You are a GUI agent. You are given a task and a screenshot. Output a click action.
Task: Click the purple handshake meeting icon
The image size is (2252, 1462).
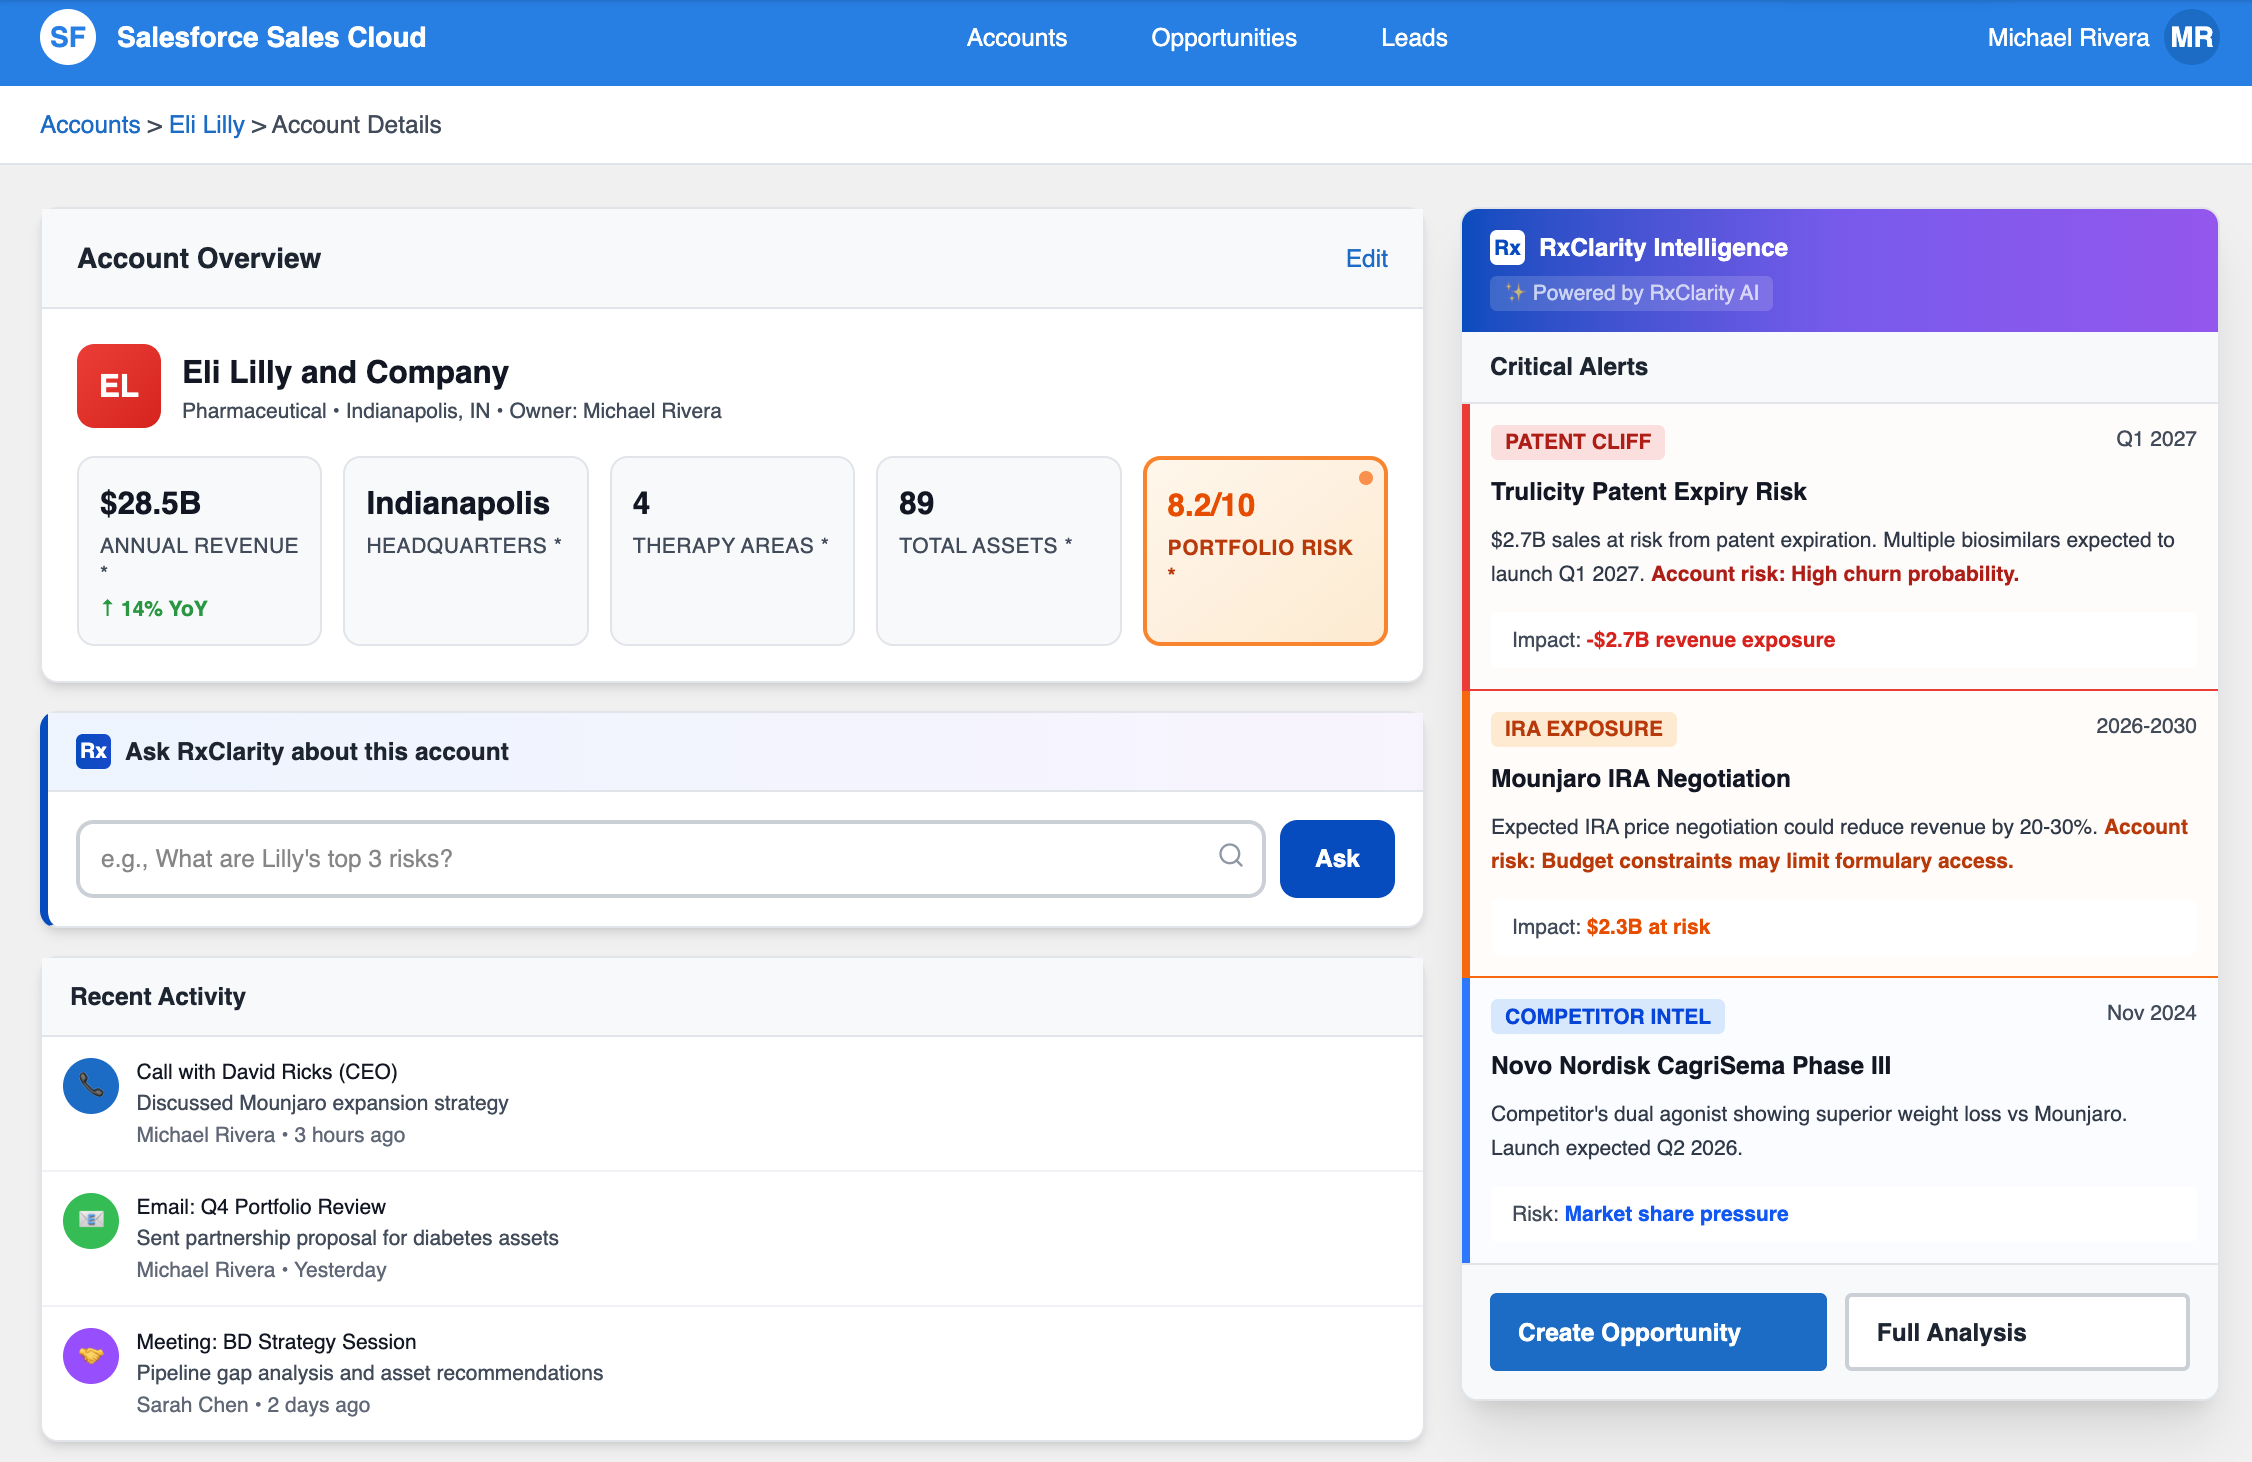(91, 1356)
